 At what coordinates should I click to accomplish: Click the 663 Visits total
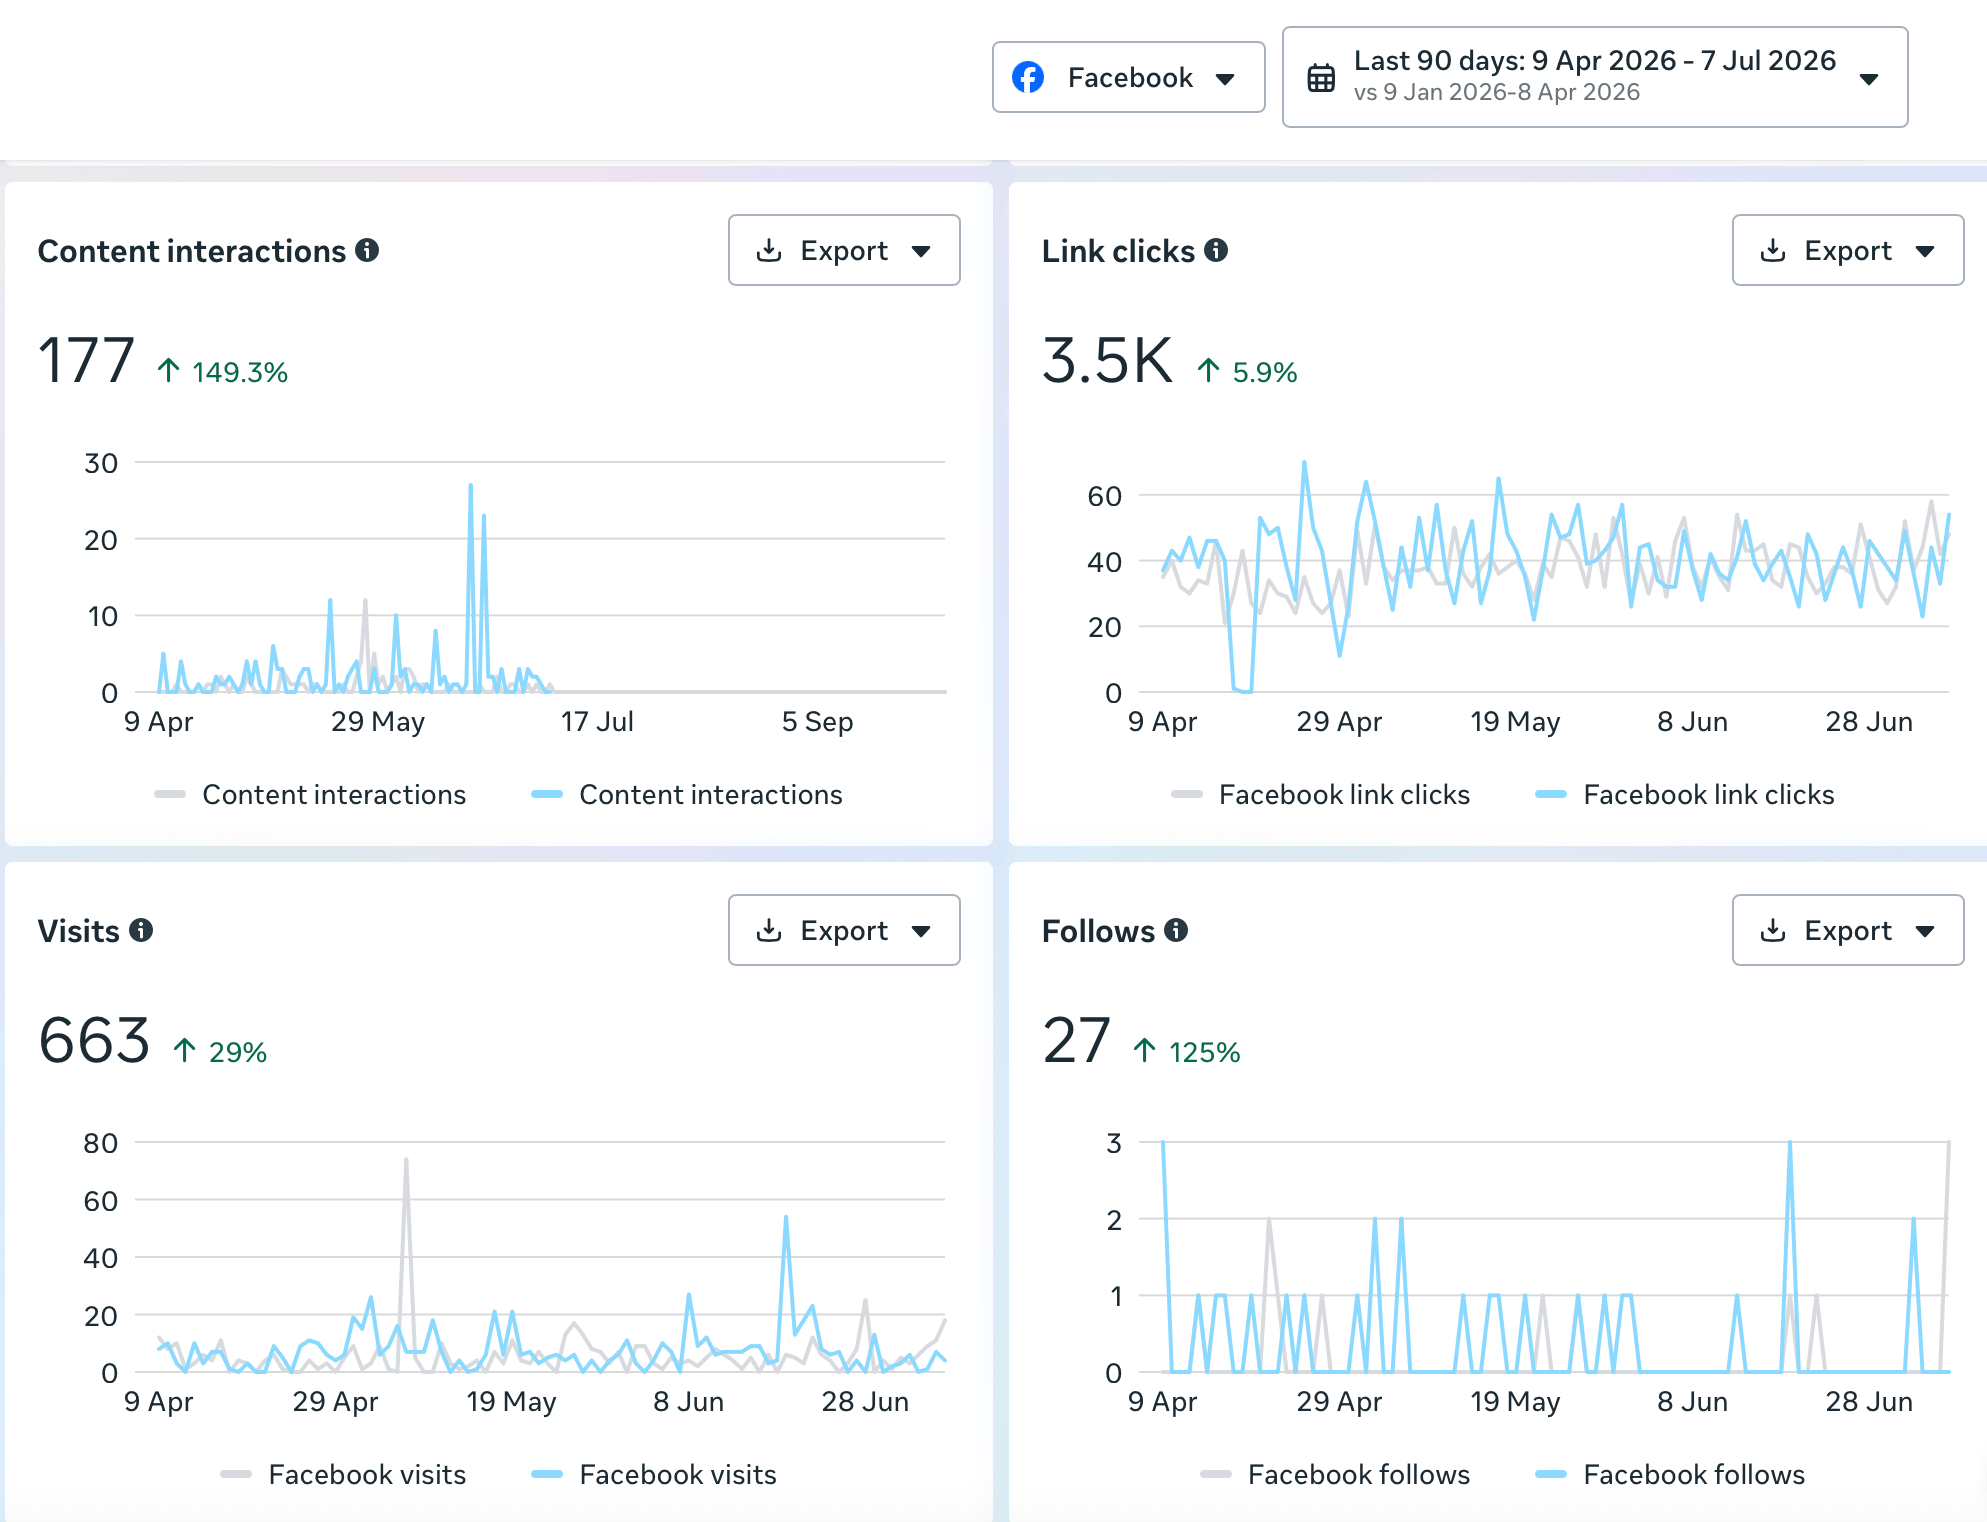point(94,1040)
